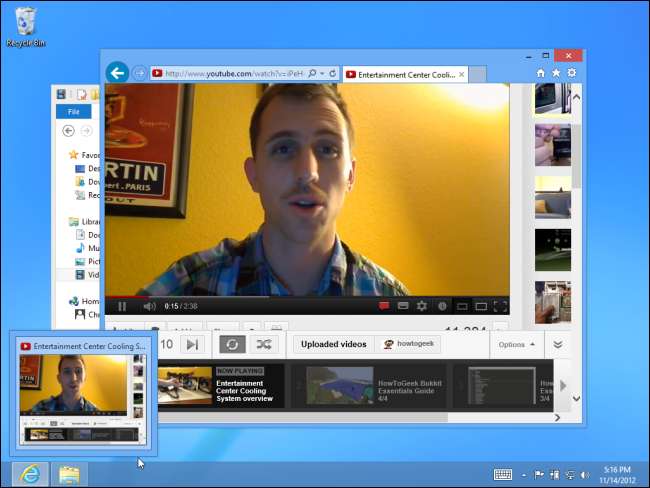Open File menu in Explorer window
The image size is (650, 488).
pyautogui.click(x=73, y=112)
